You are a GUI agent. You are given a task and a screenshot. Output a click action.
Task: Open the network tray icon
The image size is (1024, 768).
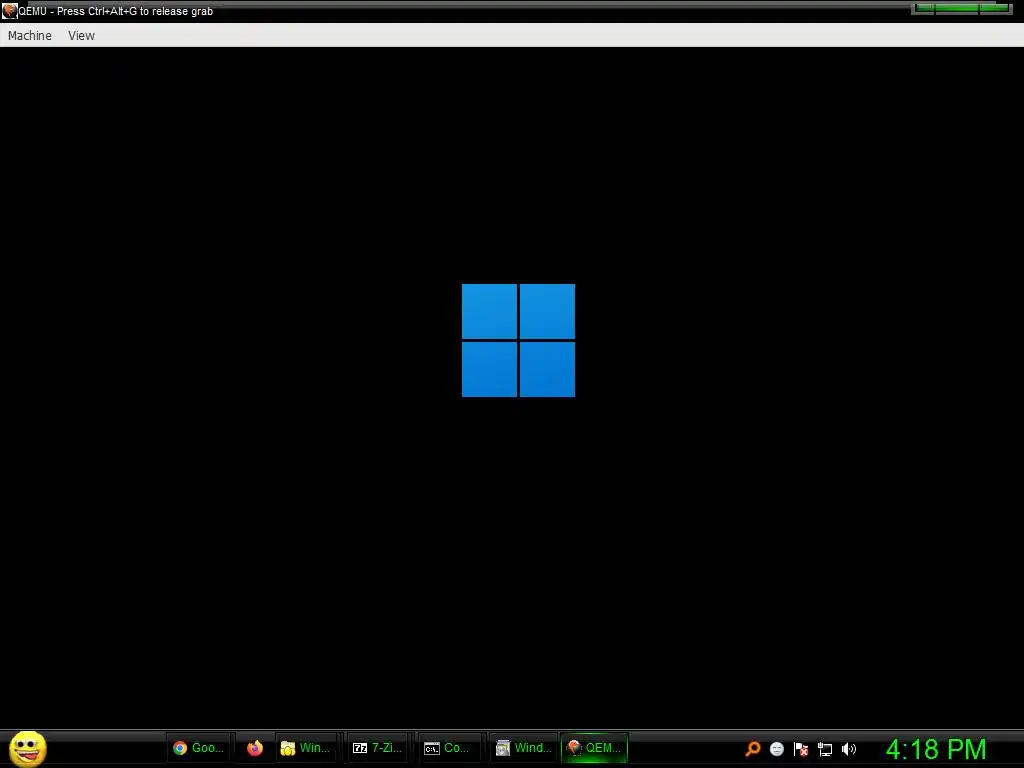[x=825, y=749]
